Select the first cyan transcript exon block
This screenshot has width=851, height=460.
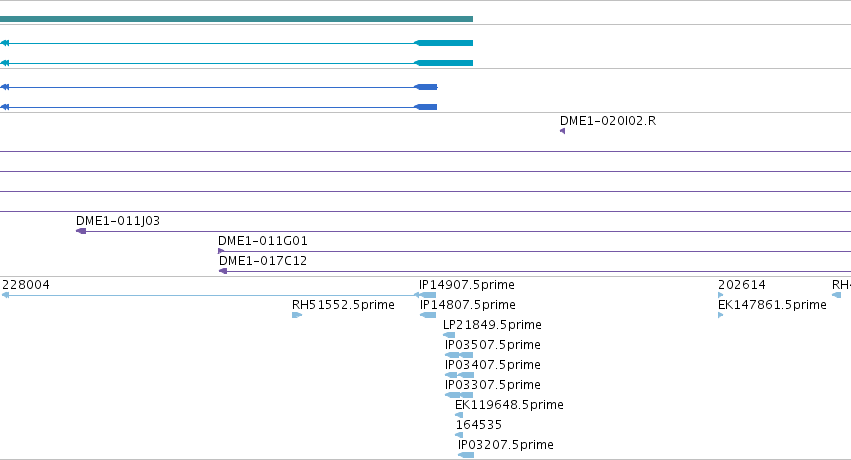tap(443, 43)
